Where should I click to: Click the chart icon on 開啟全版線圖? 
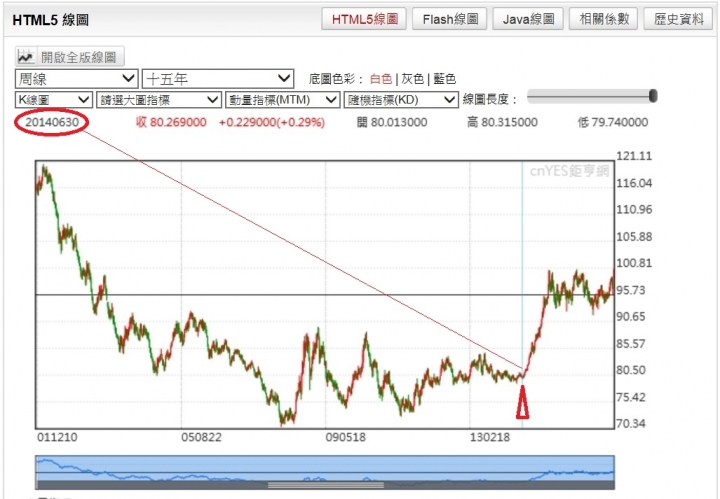[x=26, y=57]
